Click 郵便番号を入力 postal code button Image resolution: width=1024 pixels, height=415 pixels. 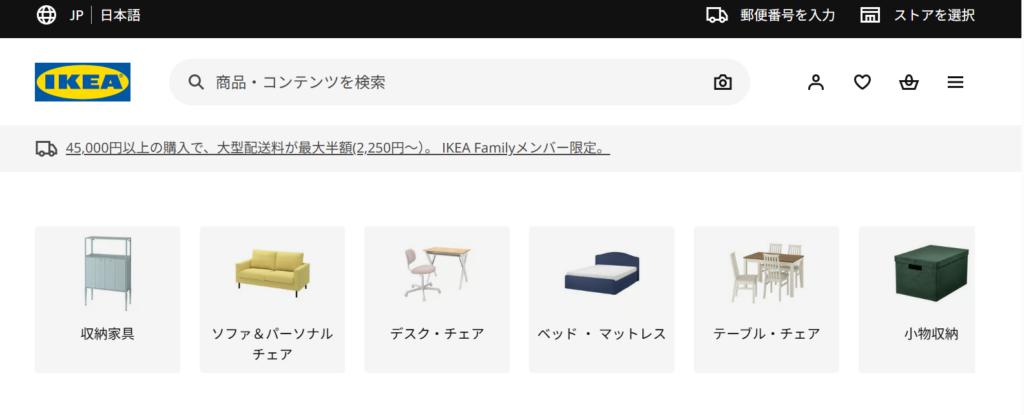pos(771,15)
